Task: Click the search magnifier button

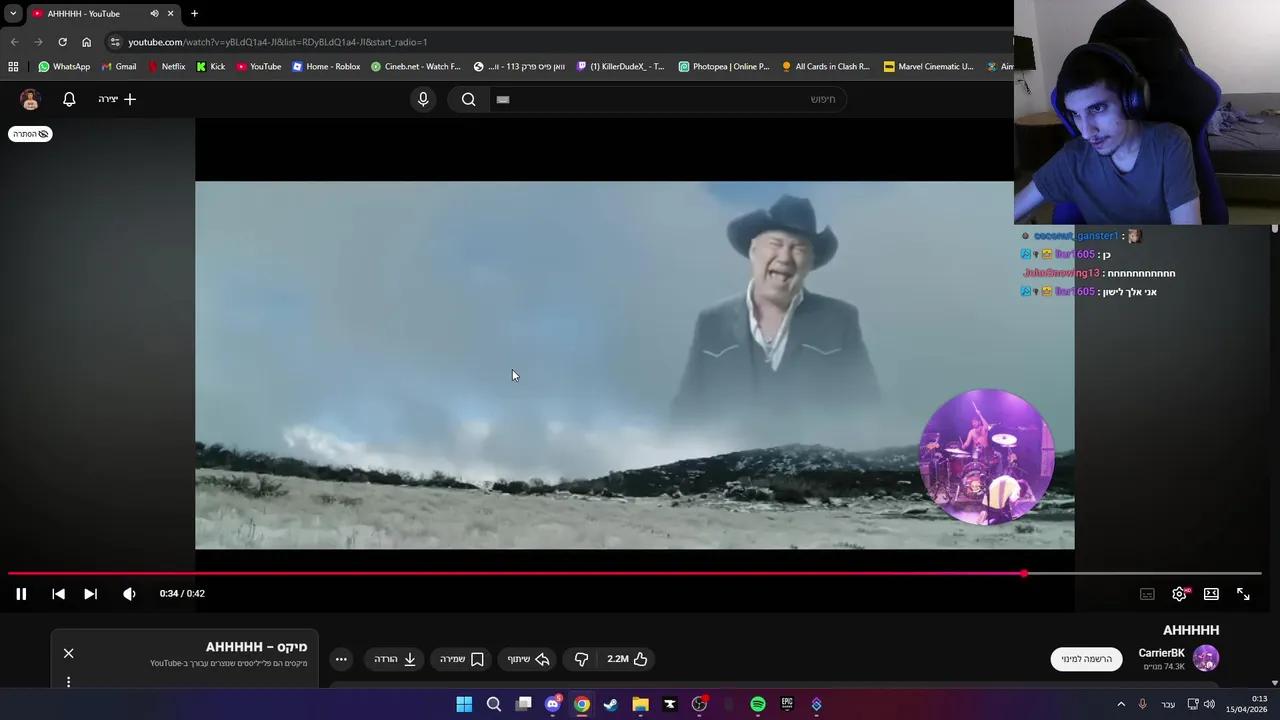Action: pyautogui.click(x=468, y=99)
